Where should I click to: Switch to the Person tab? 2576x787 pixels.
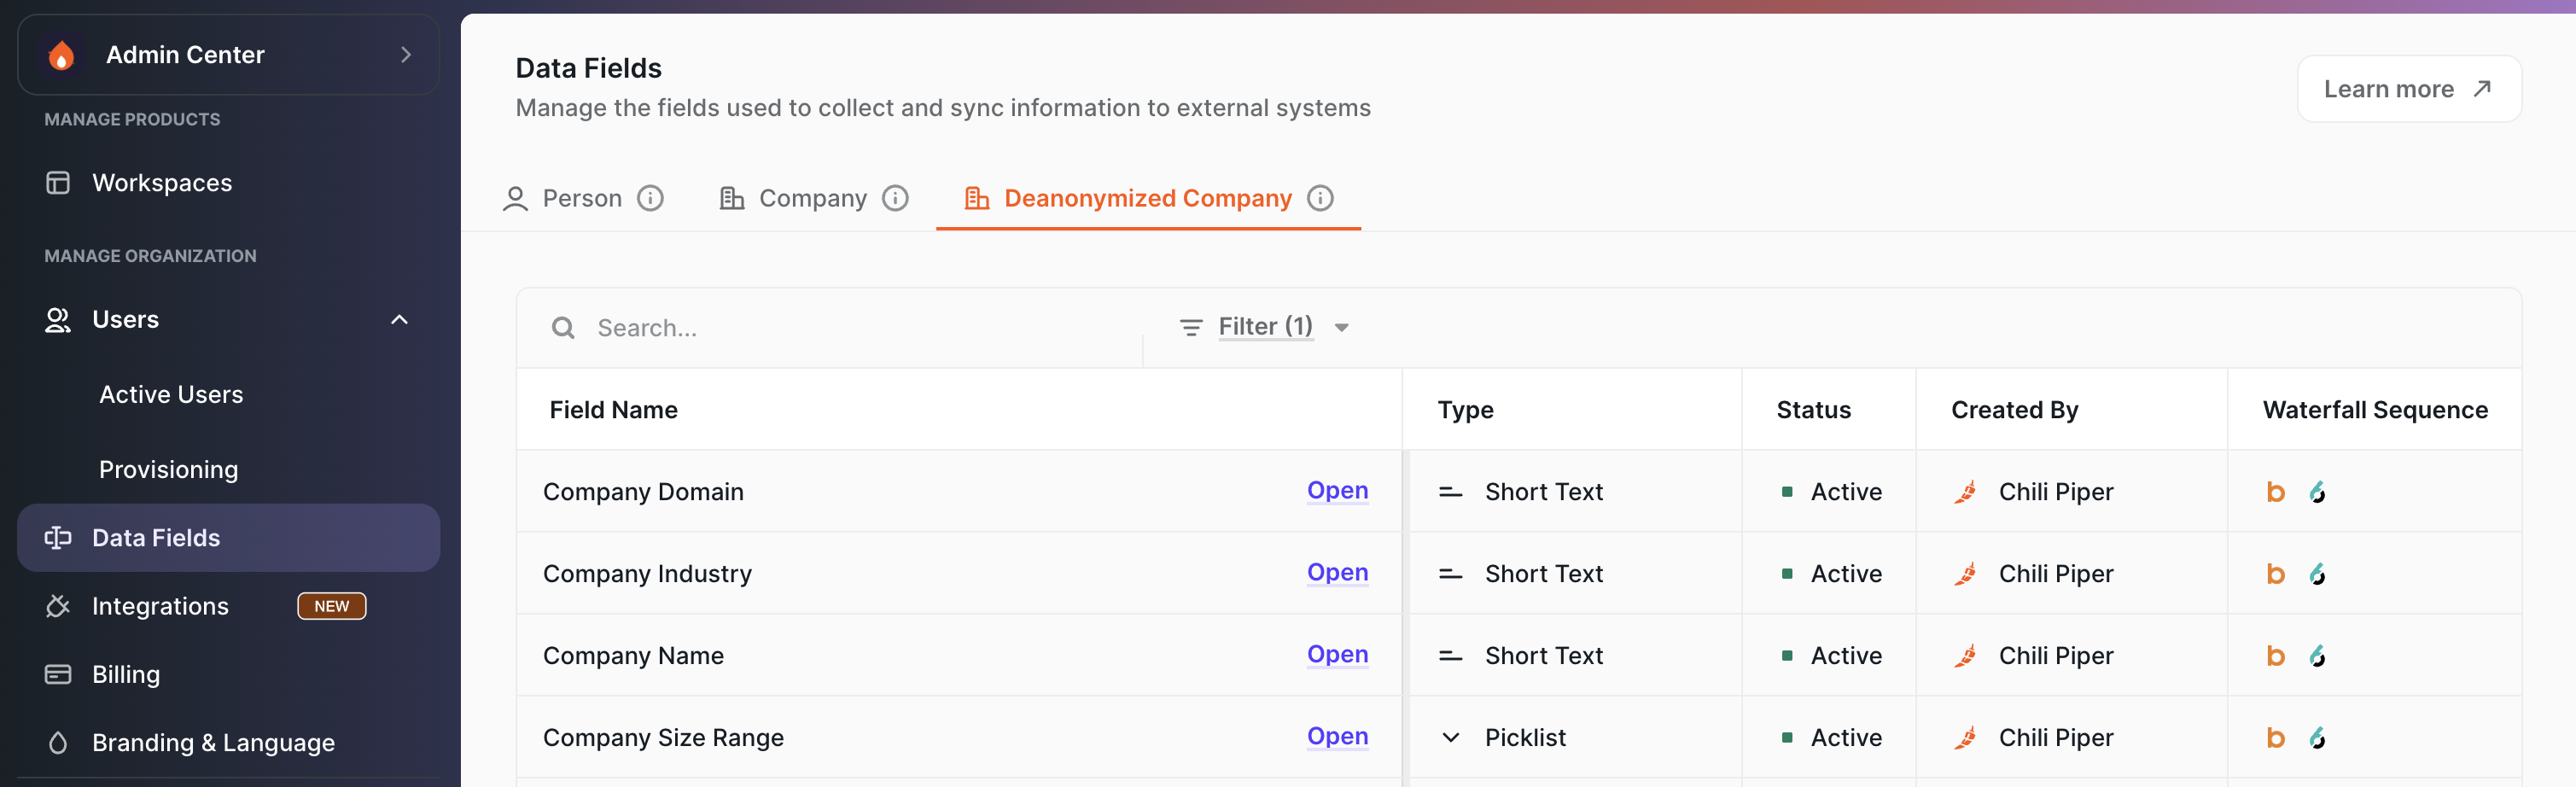(x=581, y=198)
